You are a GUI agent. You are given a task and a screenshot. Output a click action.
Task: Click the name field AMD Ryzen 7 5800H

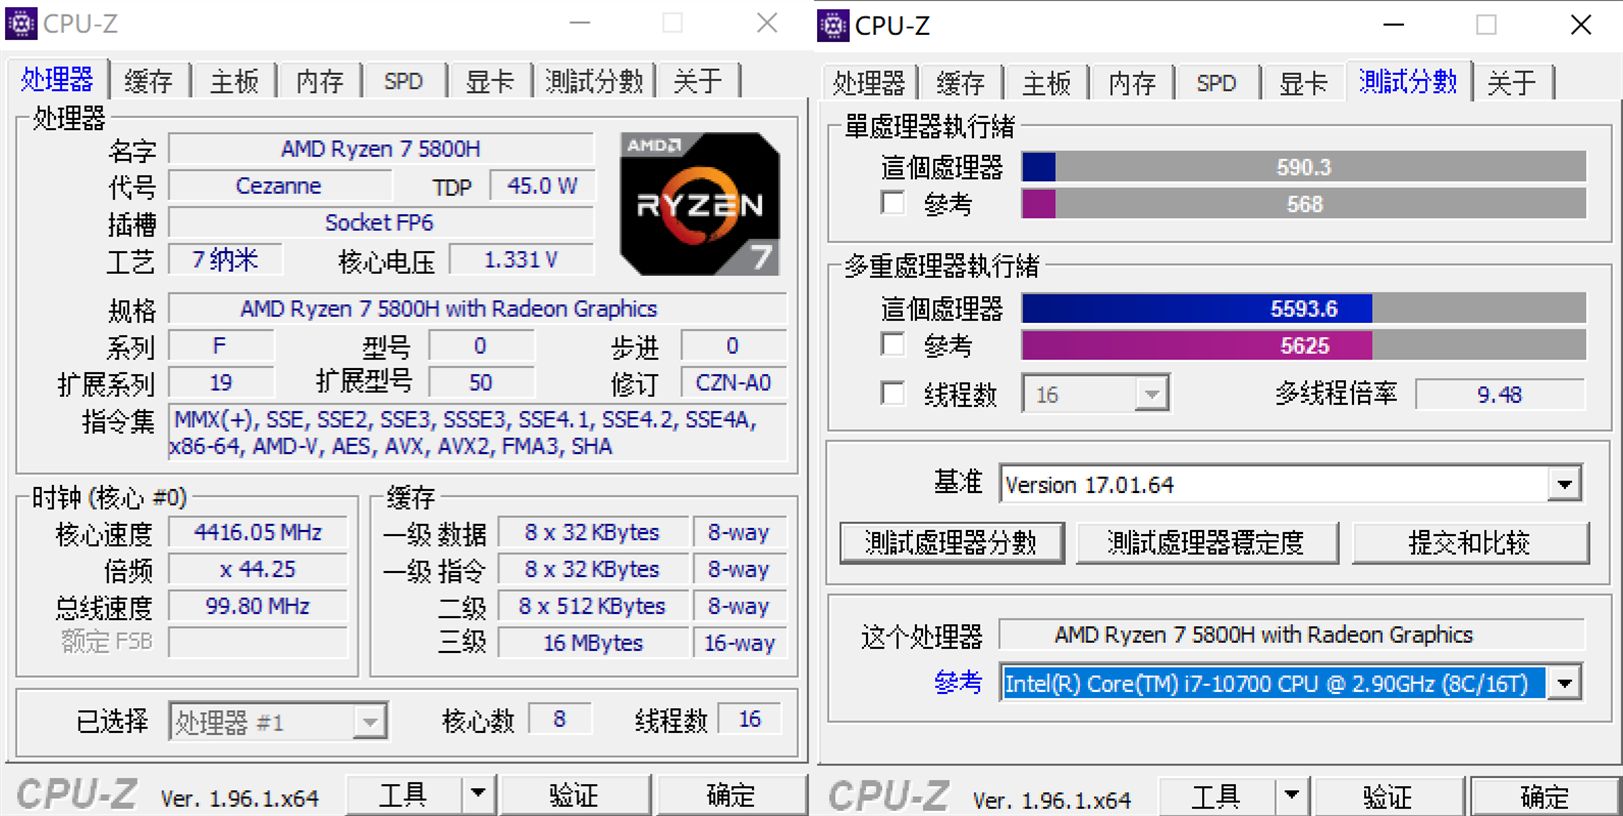pyautogui.click(x=381, y=149)
